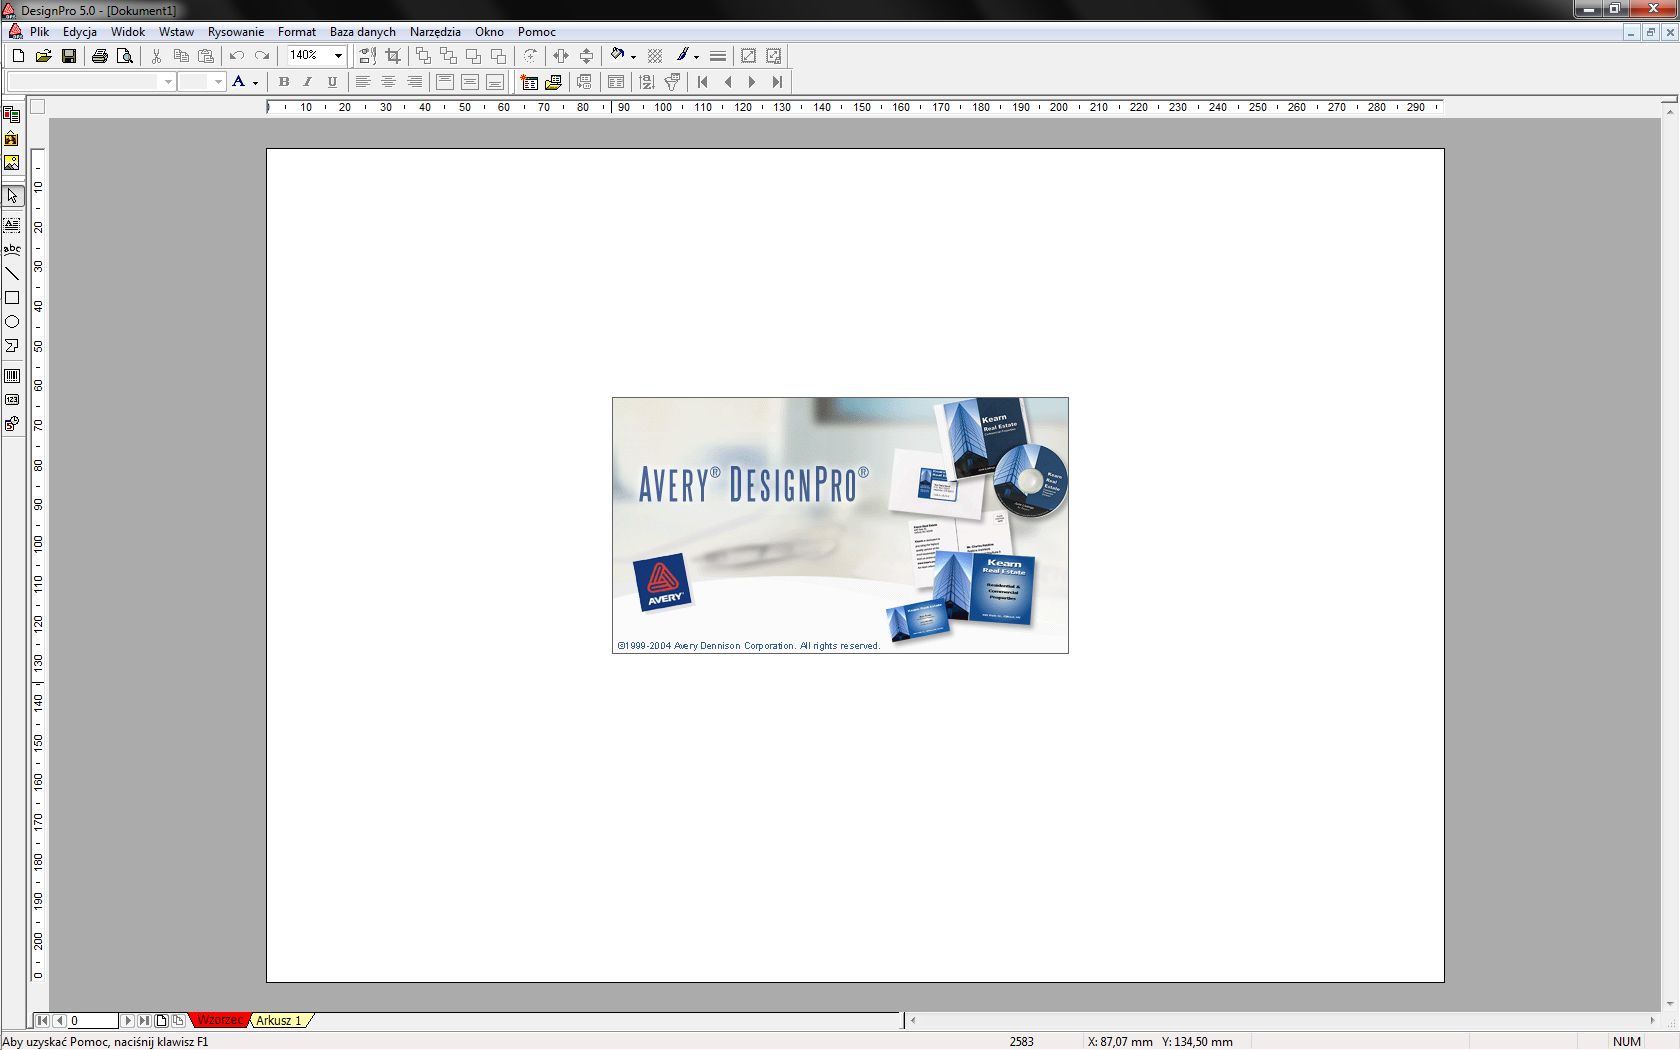The image size is (1680, 1050).
Task: Select the curved abc text tool
Action: pyautogui.click(x=12, y=249)
